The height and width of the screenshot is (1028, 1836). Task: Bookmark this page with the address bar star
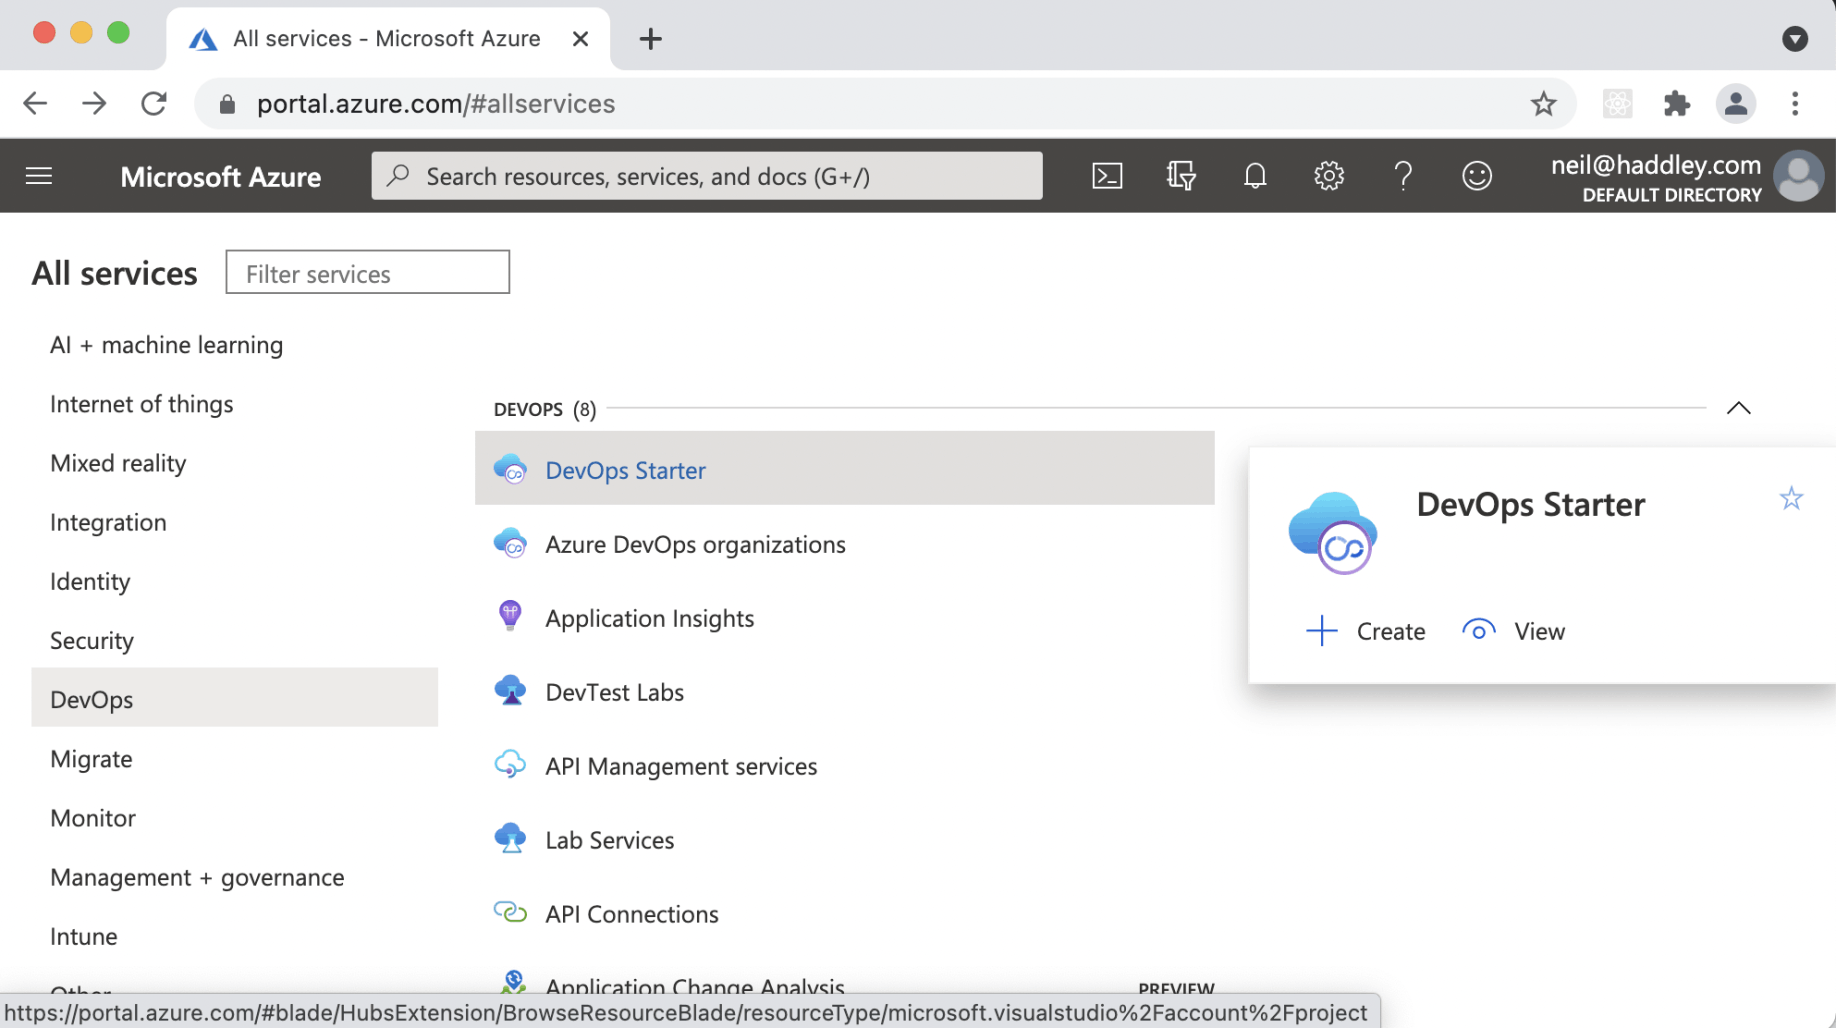1543,104
